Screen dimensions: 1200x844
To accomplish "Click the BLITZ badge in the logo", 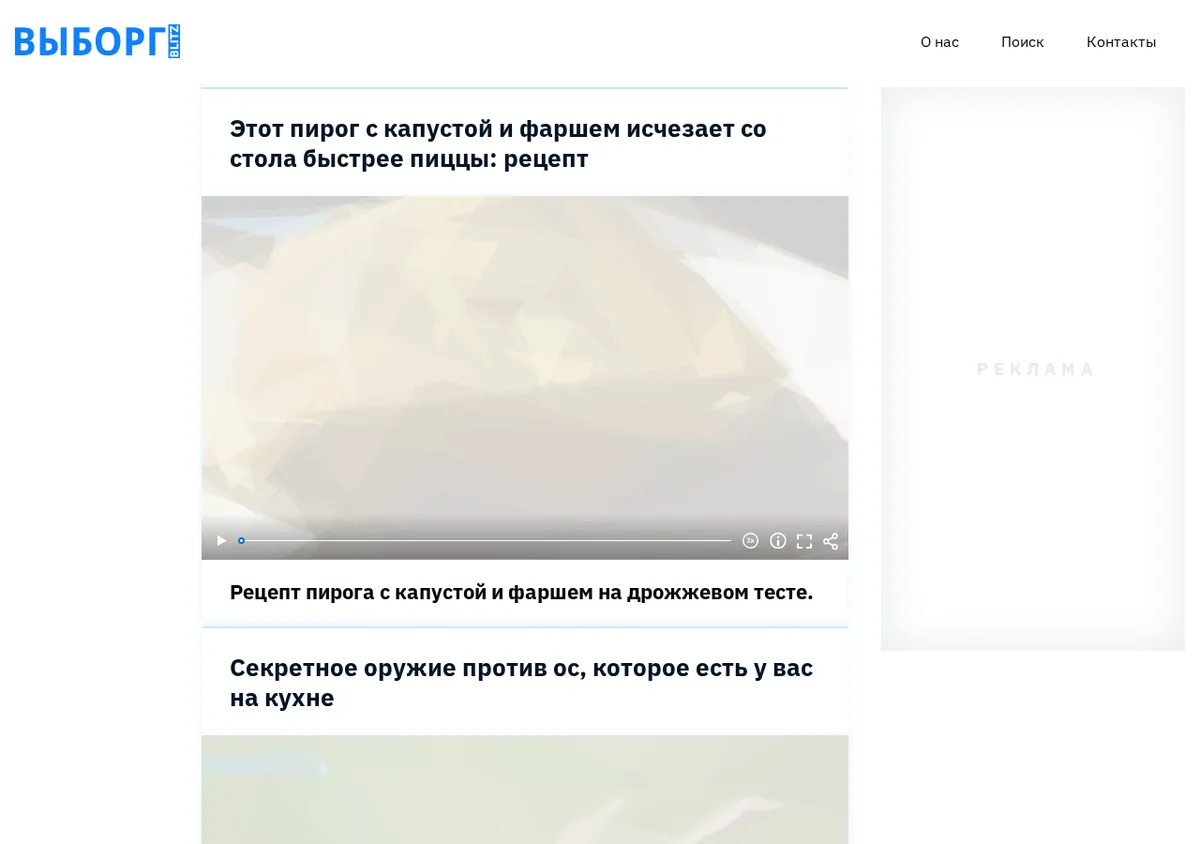I will click(x=174, y=41).
